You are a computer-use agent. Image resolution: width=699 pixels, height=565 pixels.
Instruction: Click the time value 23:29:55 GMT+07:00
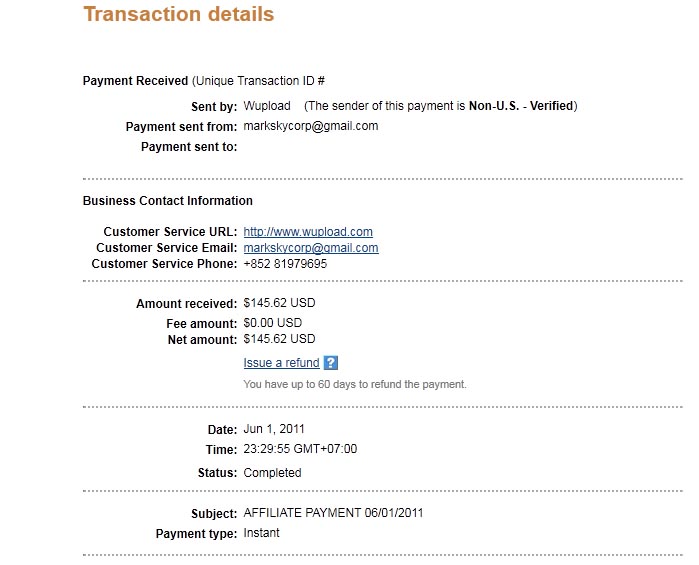(300, 449)
